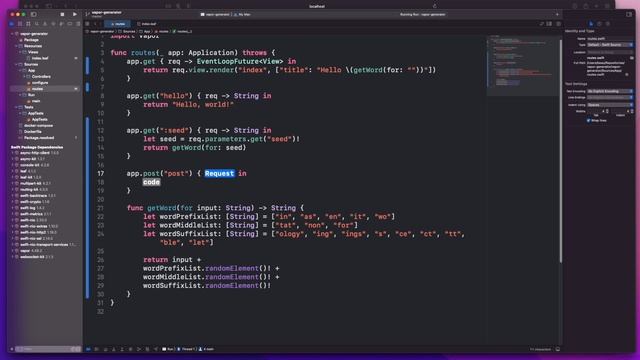The height and width of the screenshot is (360, 640).
Task: Click the editor vertical scrollbar
Action: tap(561, 151)
